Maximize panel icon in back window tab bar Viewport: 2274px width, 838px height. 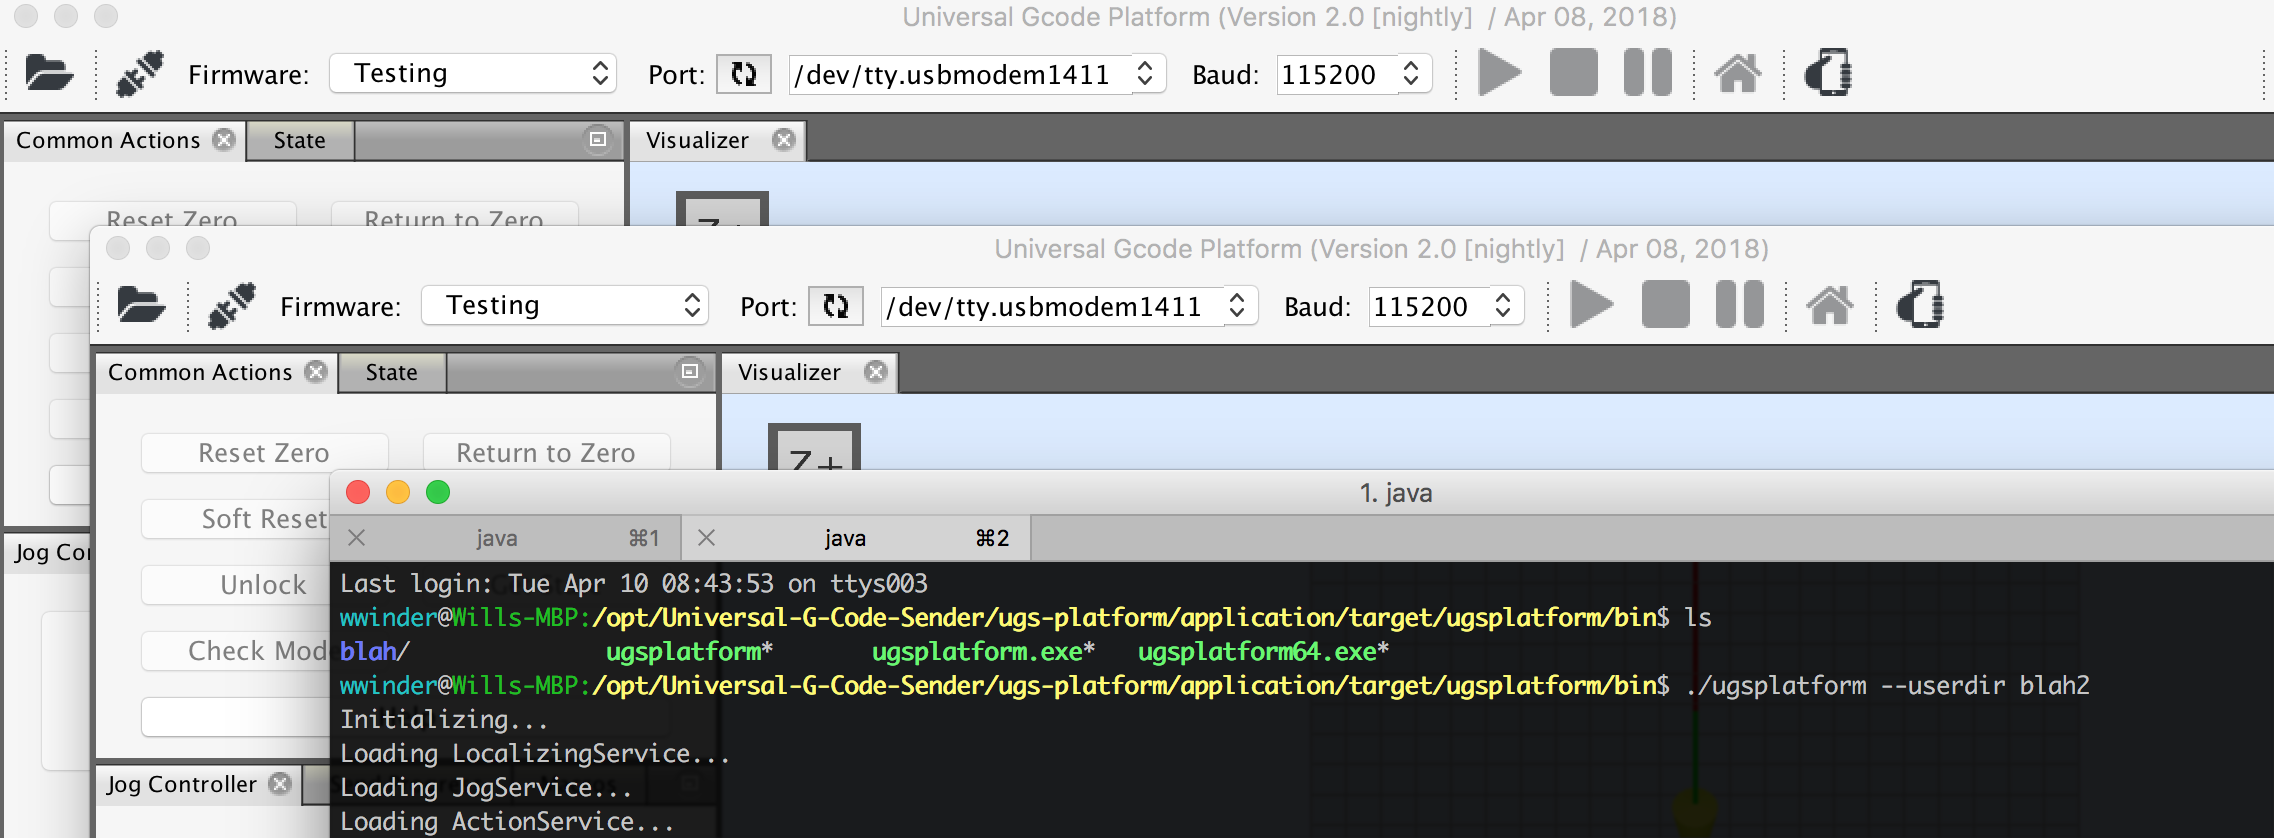(x=598, y=139)
